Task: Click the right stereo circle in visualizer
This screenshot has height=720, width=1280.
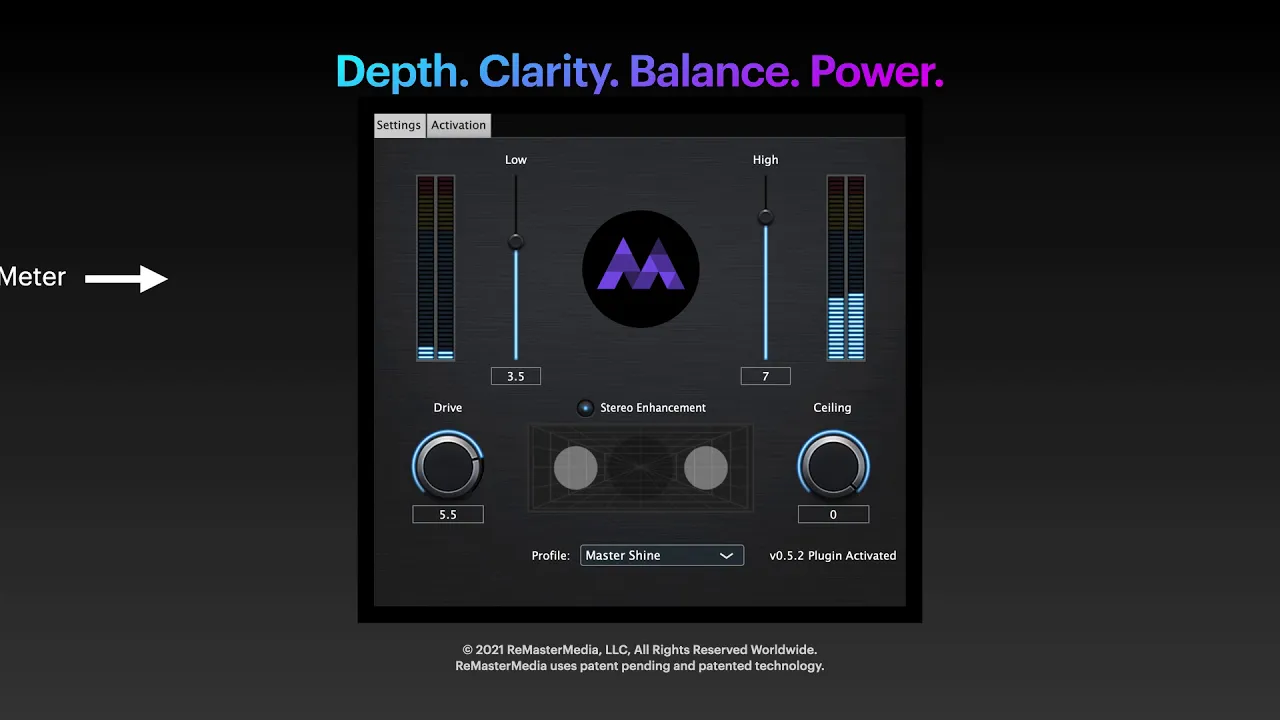Action: pyautogui.click(x=706, y=468)
